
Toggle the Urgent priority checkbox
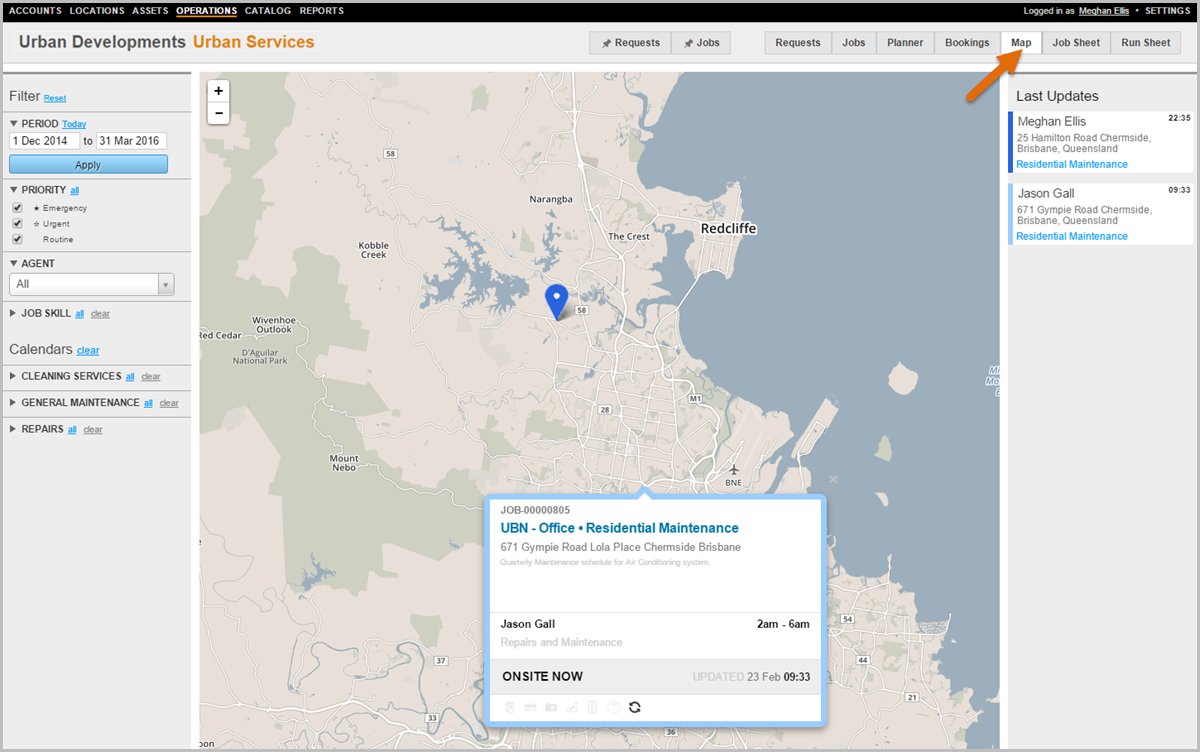17,224
